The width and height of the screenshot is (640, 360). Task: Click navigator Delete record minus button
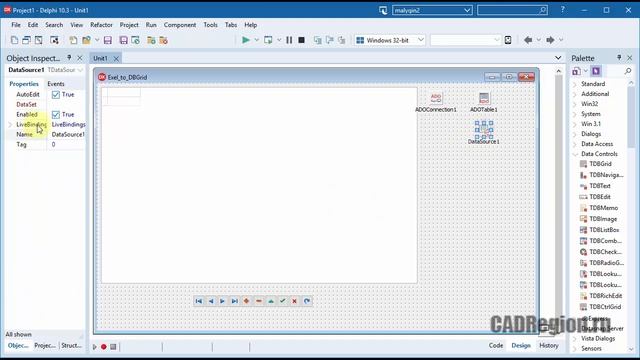tap(259, 301)
